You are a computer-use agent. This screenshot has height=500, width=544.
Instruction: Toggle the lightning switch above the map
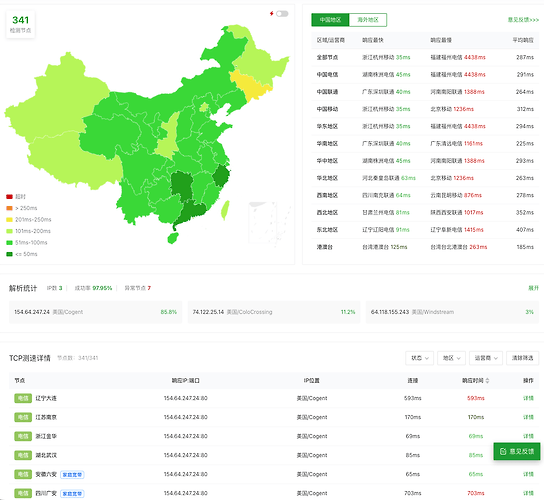(282, 14)
